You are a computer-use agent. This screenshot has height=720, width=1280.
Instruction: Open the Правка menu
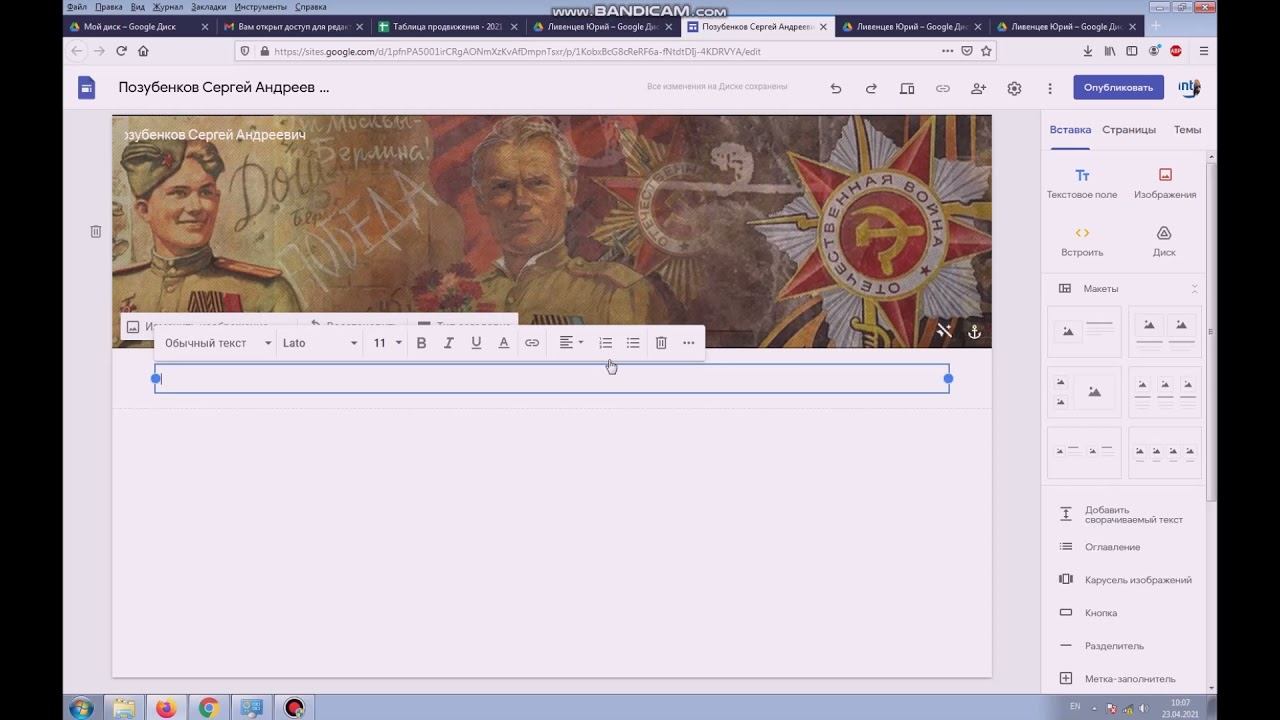[x=108, y=7]
